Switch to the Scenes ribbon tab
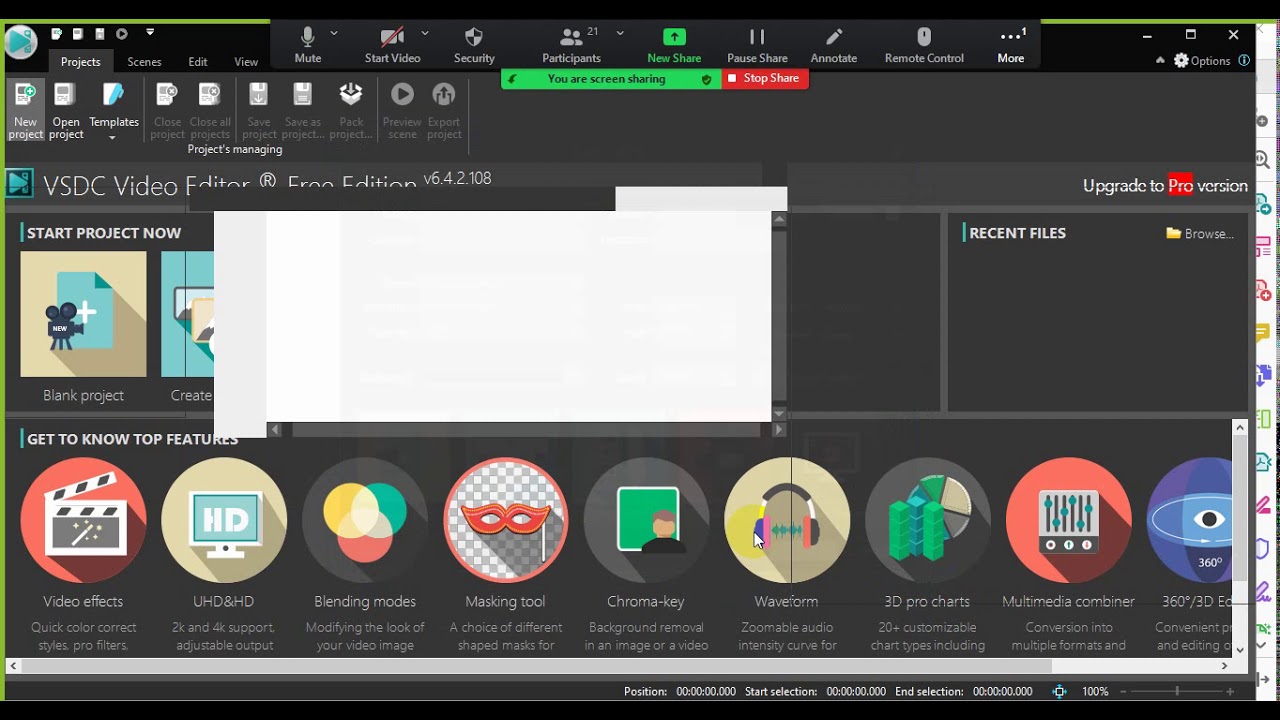Image resolution: width=1280 pixels, height=720 pixels. tap(144, 61)
